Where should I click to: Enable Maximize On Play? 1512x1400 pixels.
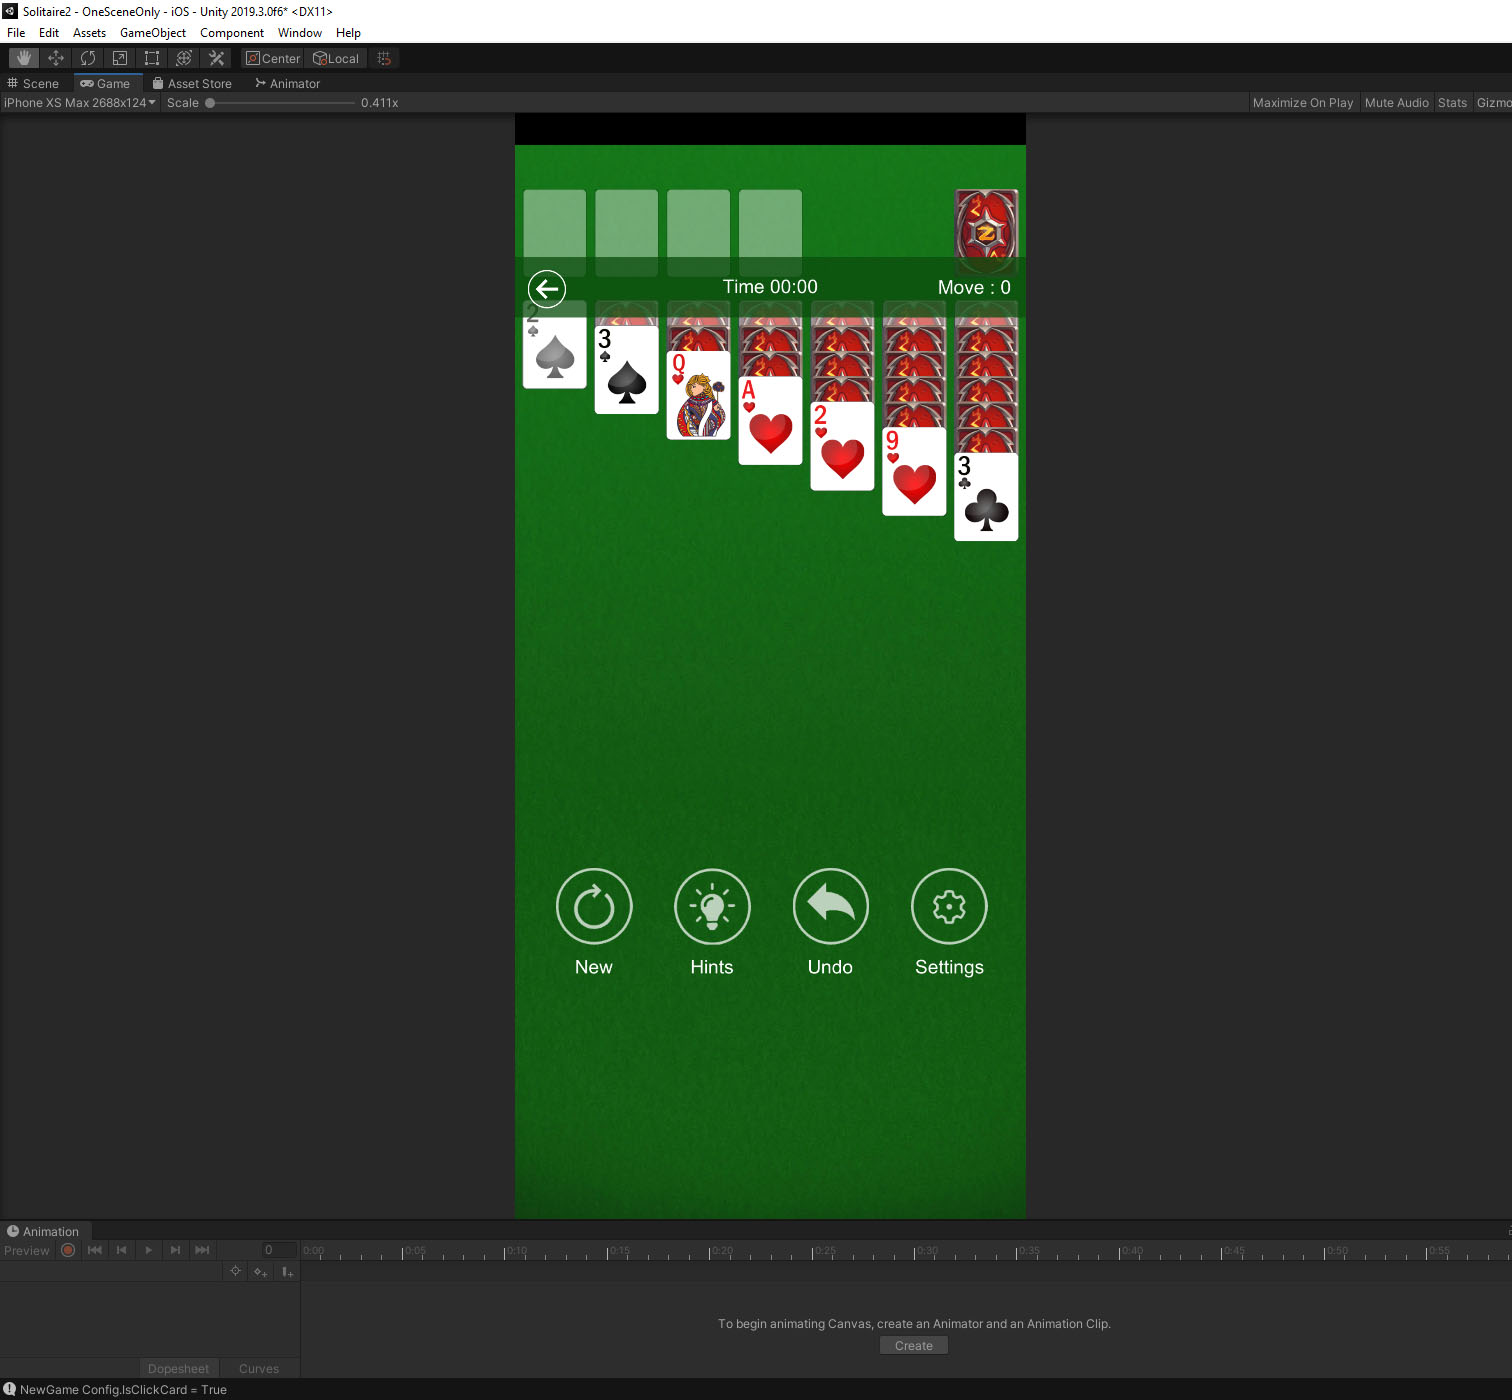click(1303, 102)
